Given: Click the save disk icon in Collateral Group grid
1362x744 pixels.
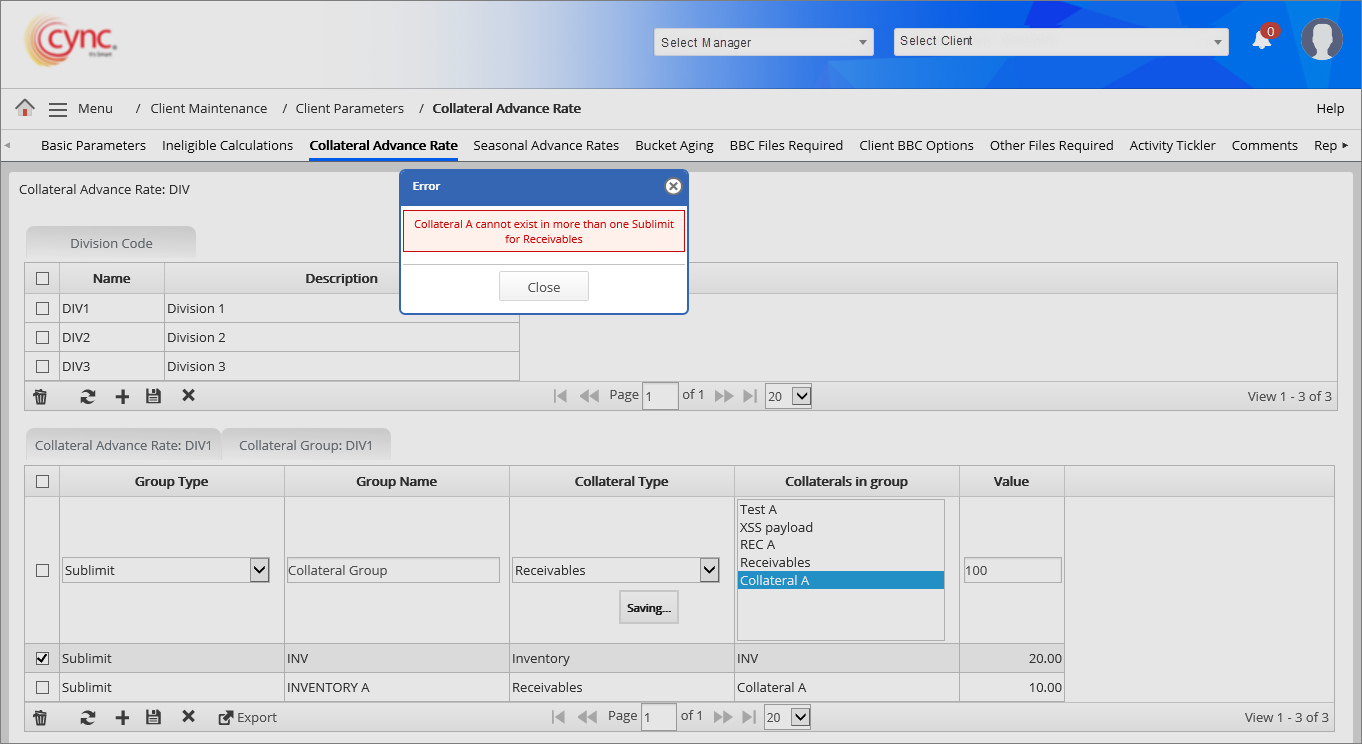Looking at the screenshot, I should pos(153,717).
